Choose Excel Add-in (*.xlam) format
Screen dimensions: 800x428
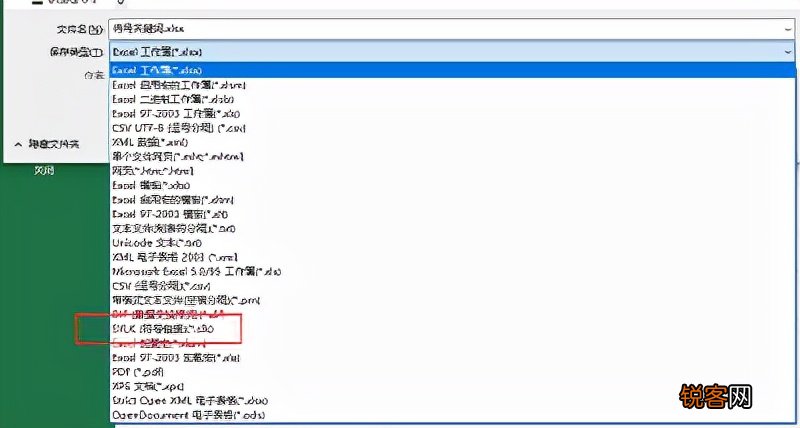click(x=453, y=343)
